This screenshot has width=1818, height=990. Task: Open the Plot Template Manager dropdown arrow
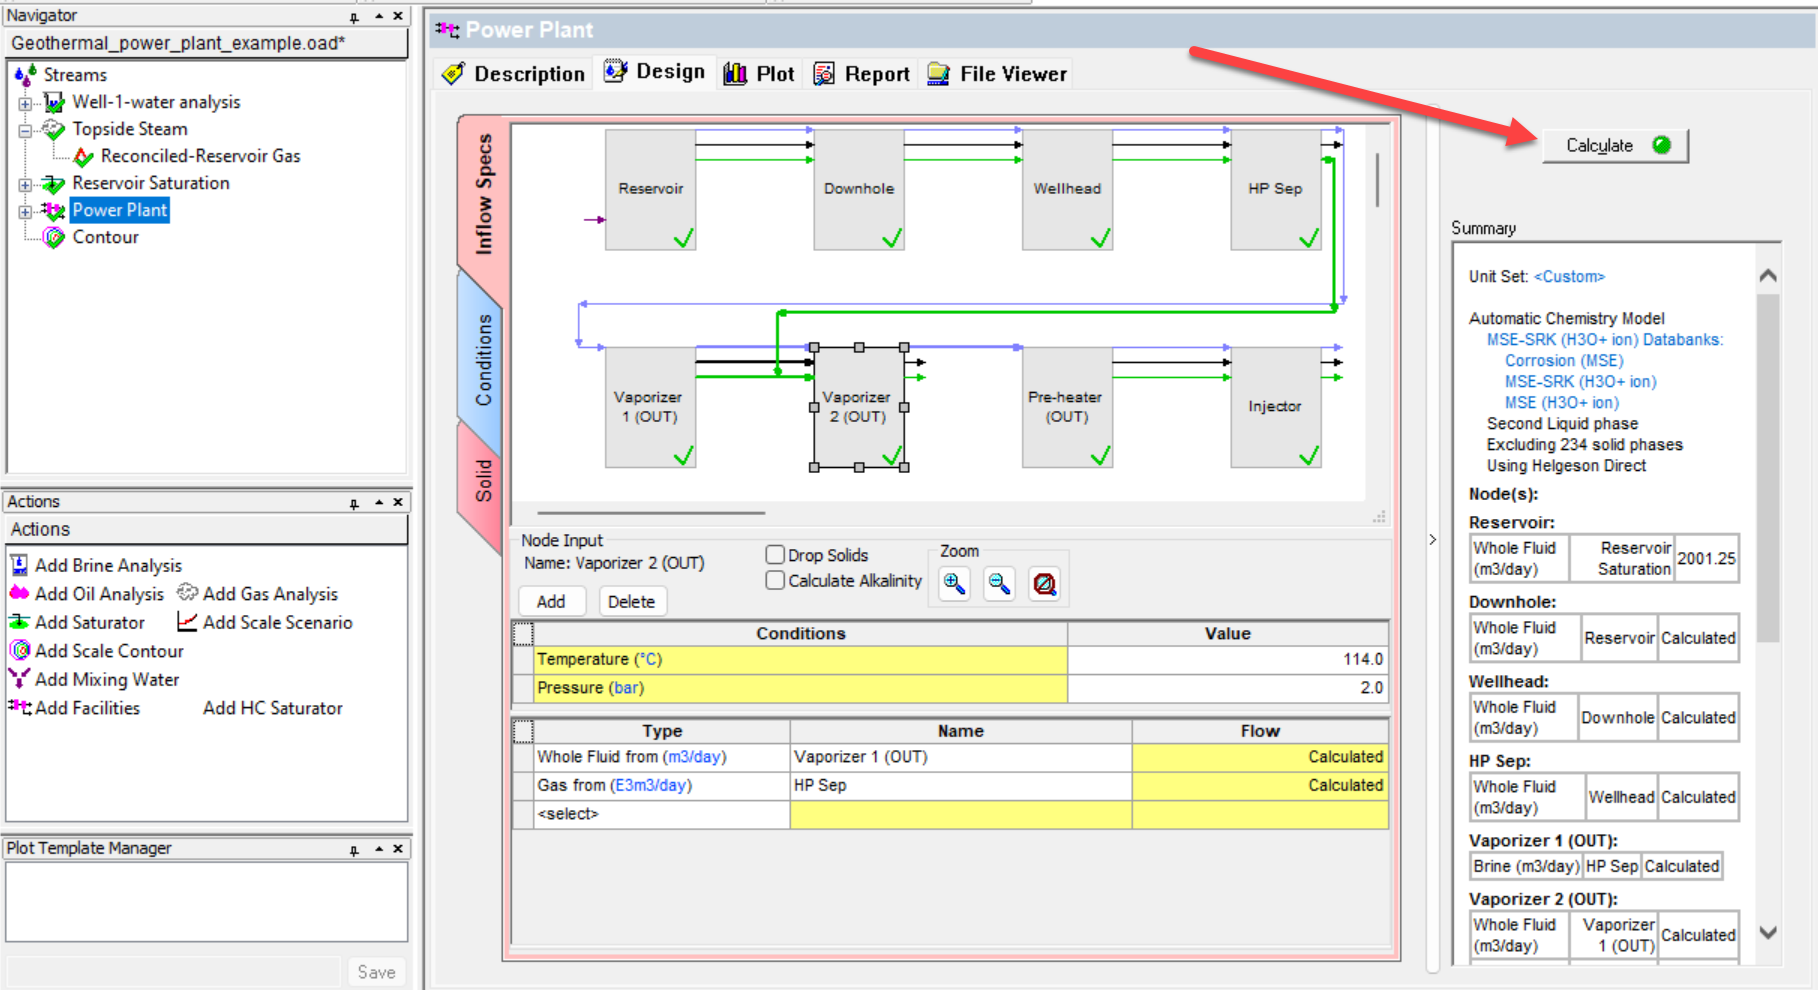tap(379, 849)
